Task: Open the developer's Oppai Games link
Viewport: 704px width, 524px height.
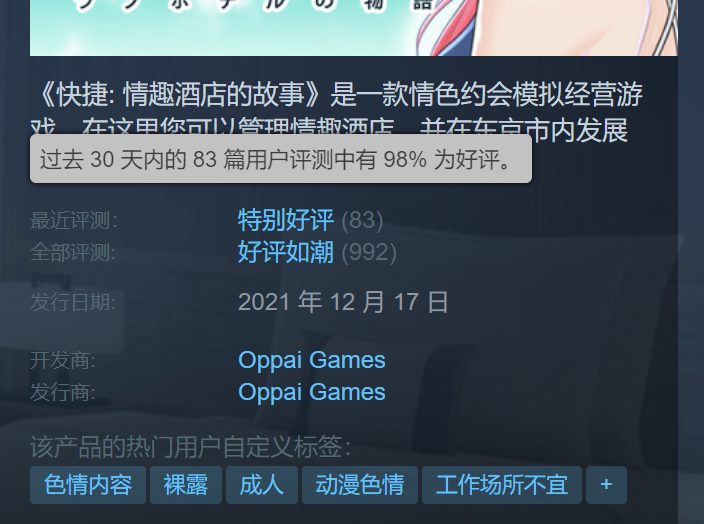Action: (312, 360)
